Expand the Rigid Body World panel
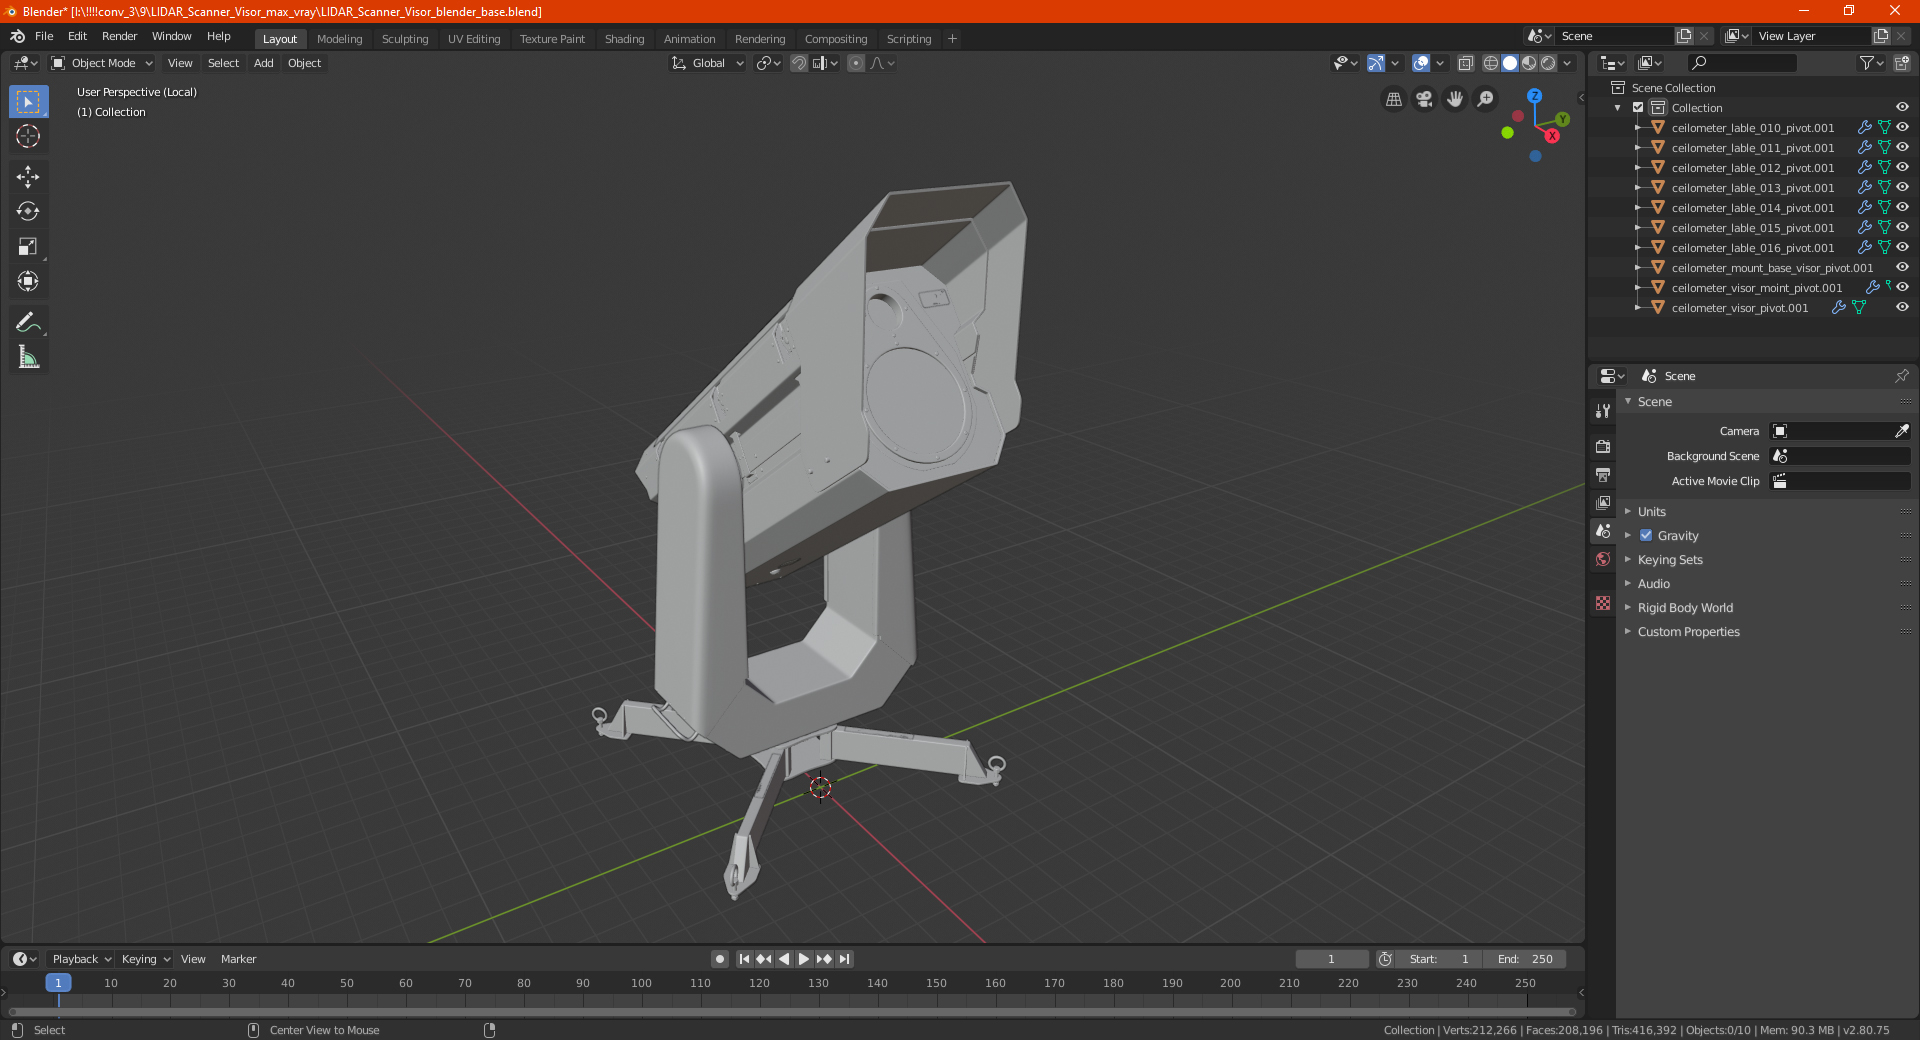The height and width of the screenshot is (1040, 1920). pyautogui.click(x=1685, y=608)
